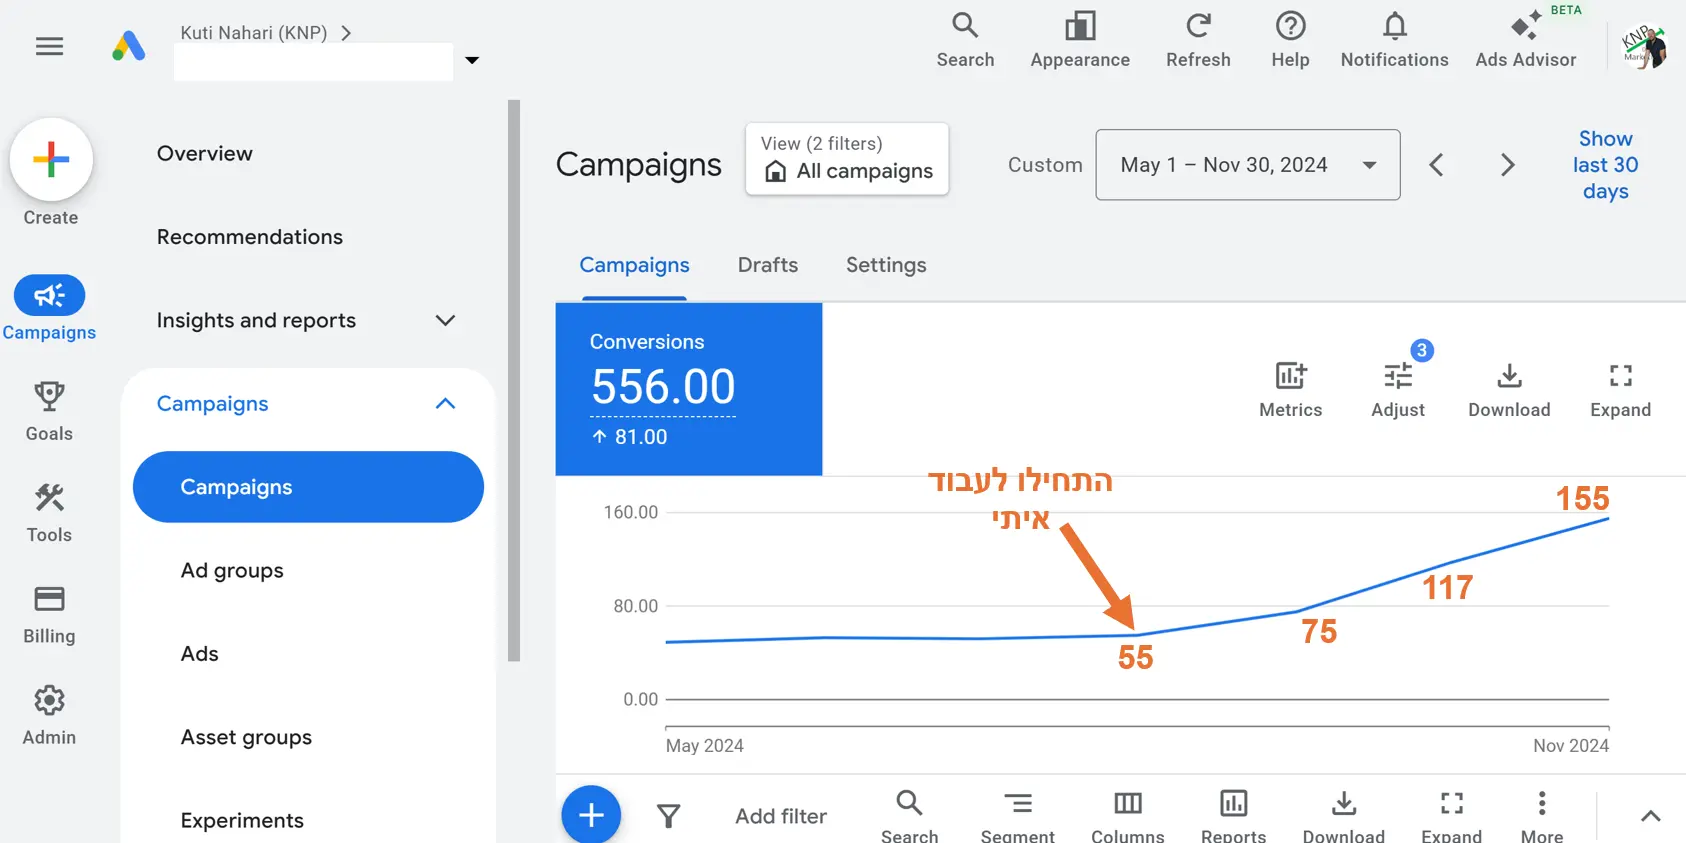This screenshot has height=843, width=1686.
Task: Open the hamburger main menu
Action: coord(49,46)
